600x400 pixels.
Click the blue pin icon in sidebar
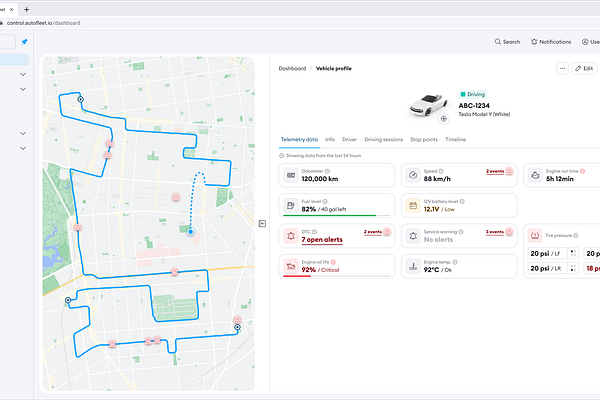[24, 42]
